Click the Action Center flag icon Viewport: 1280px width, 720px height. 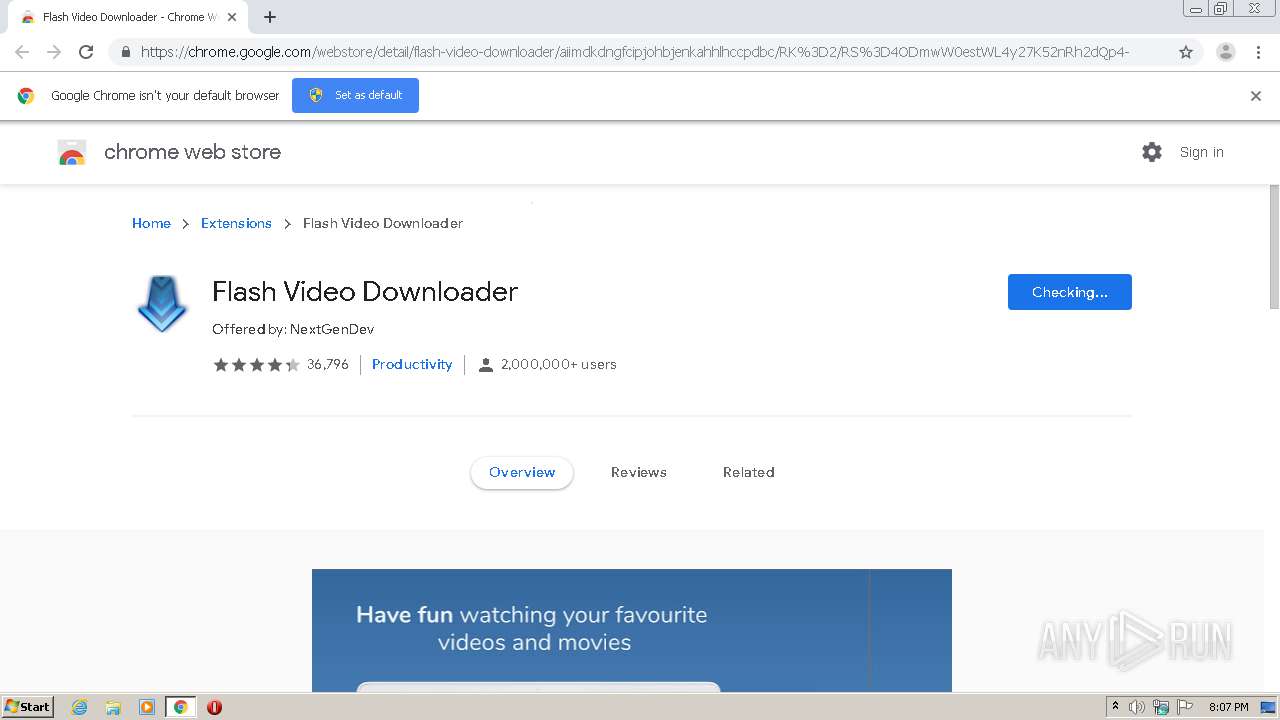click(x=1185, y=707)
